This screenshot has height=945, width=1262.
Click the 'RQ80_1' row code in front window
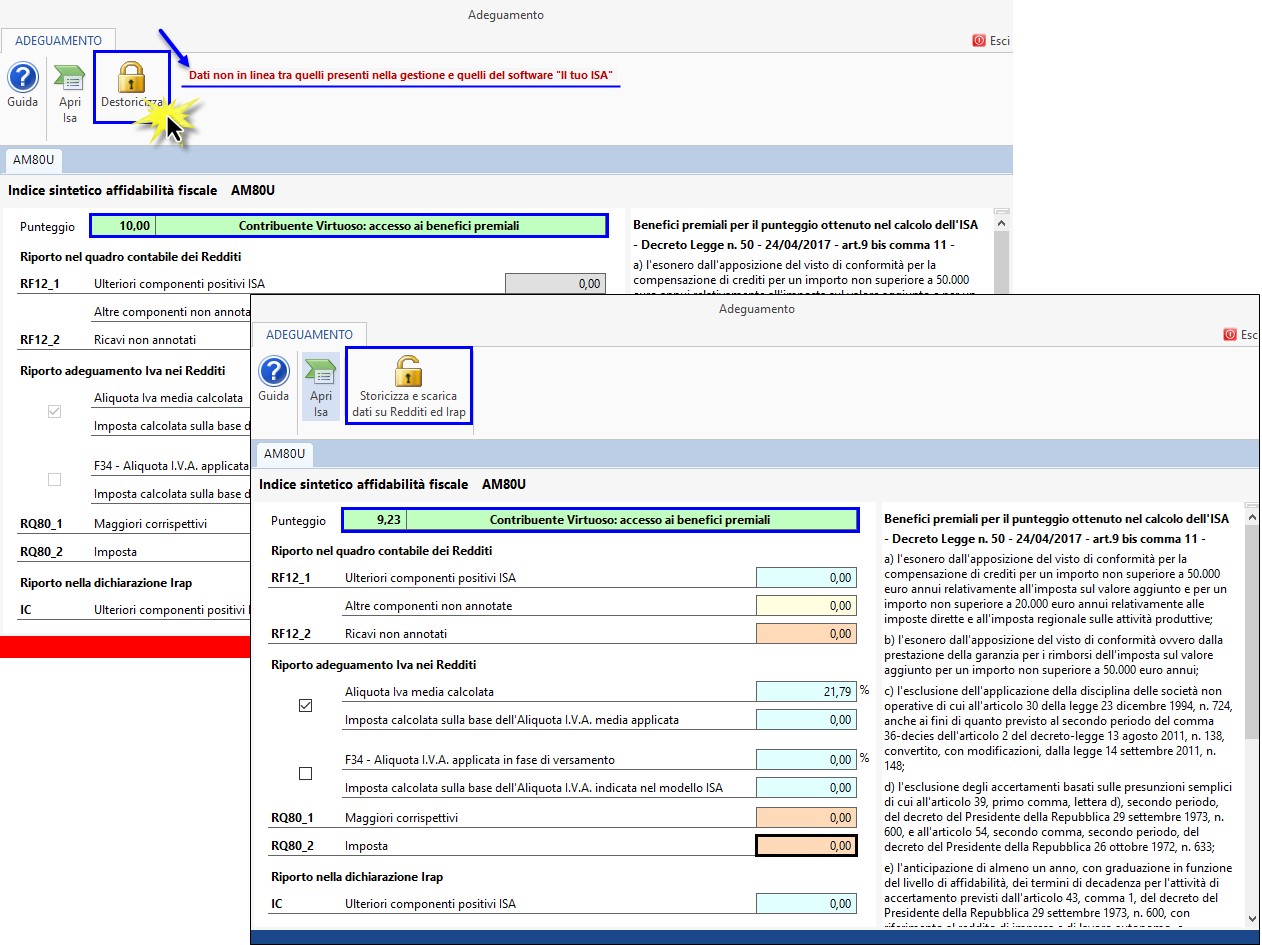(292, 817)
